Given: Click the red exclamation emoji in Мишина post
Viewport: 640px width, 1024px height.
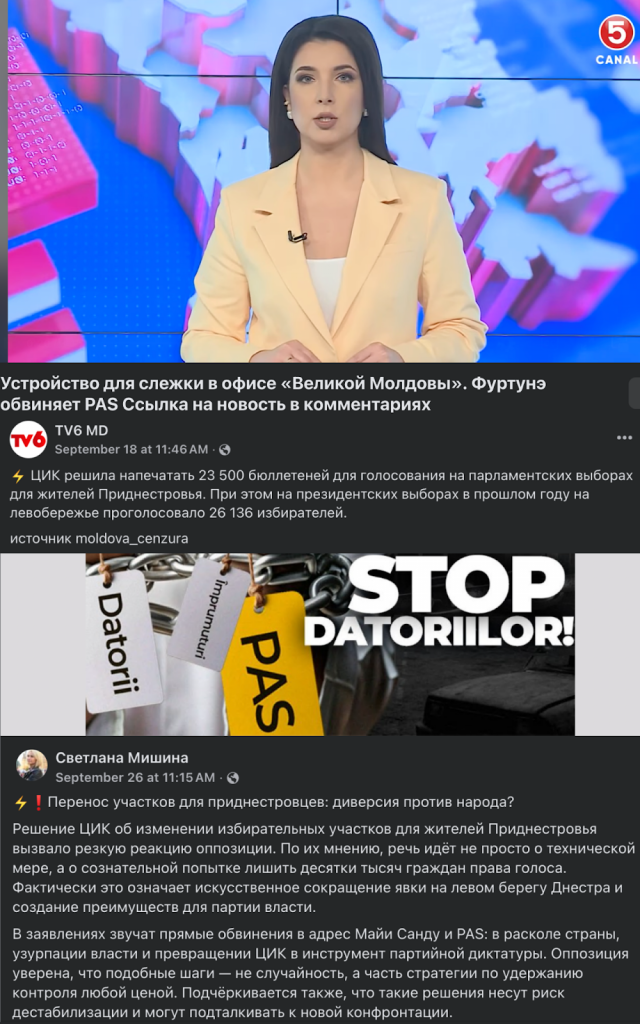Looking at the screenshot, I should coord(38,803).
